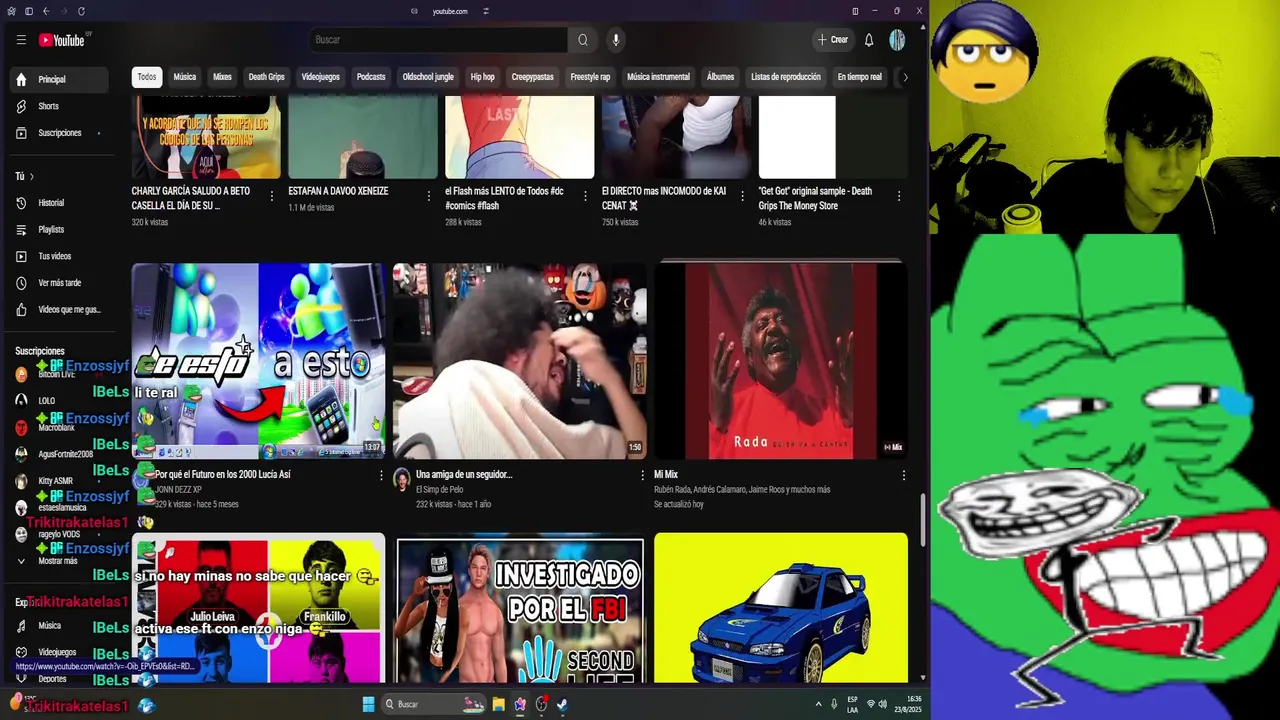Select the Álbumes filter chip

tap(720, 77)
